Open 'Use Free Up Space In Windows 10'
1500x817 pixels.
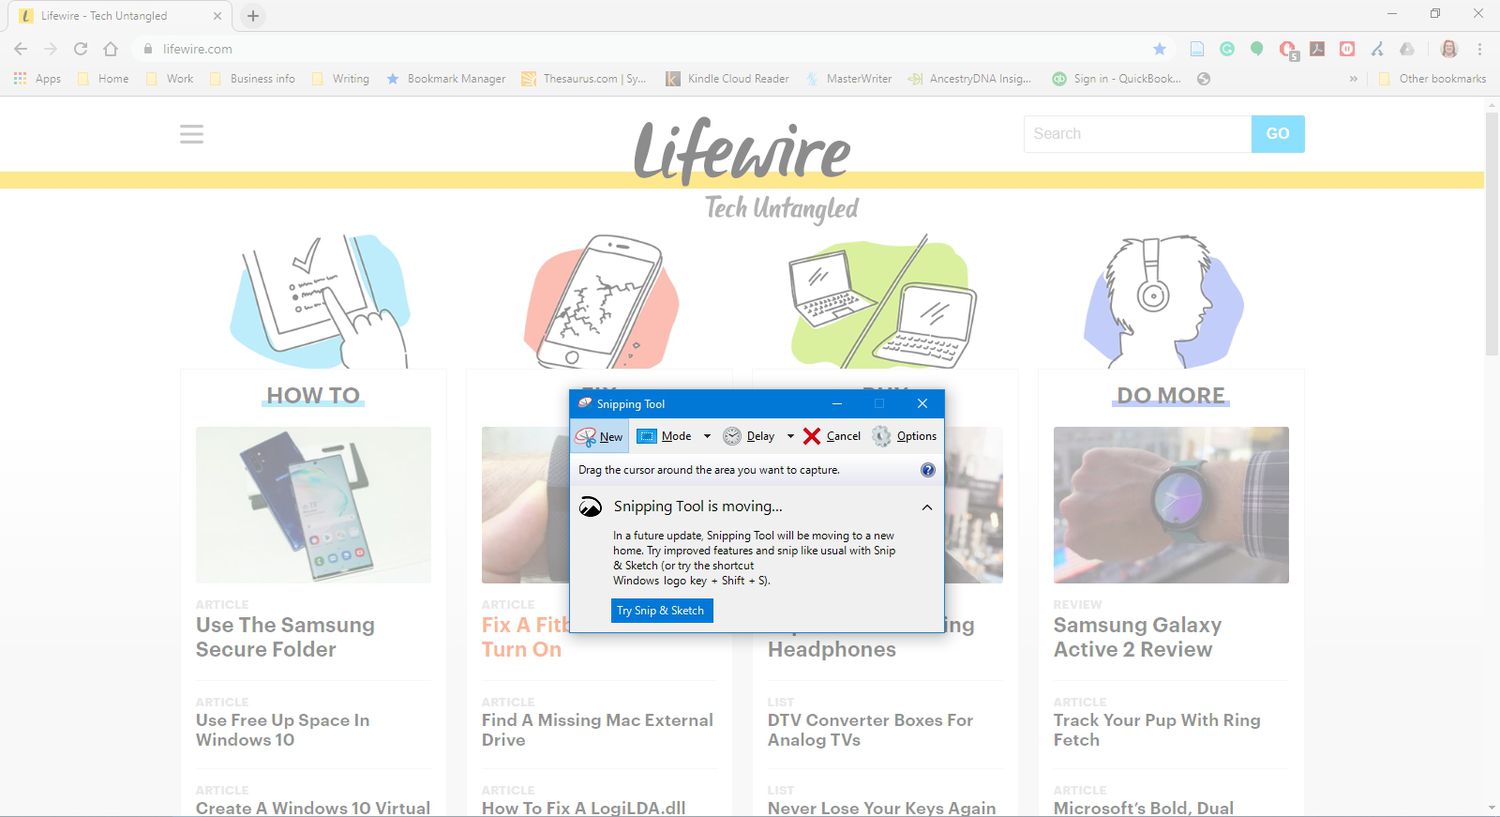[283, 730]
